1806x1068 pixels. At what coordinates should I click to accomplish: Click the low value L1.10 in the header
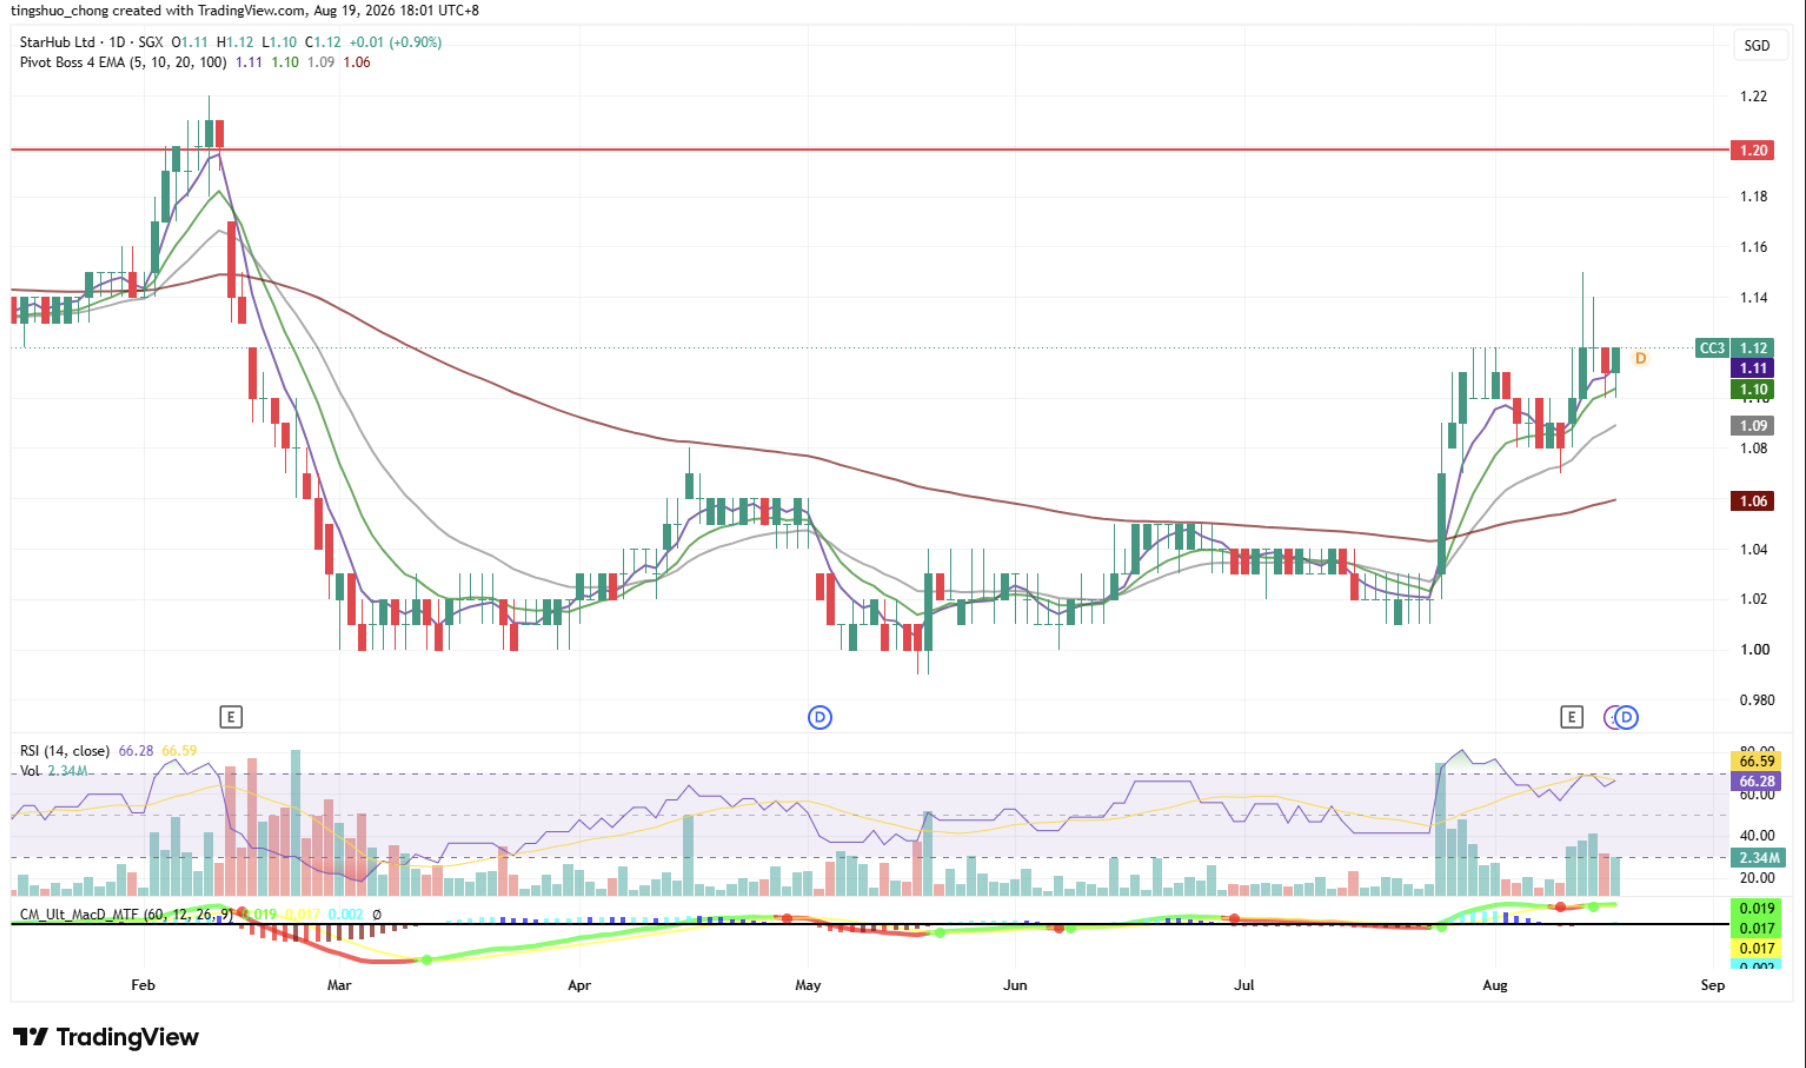click(279, 42)
